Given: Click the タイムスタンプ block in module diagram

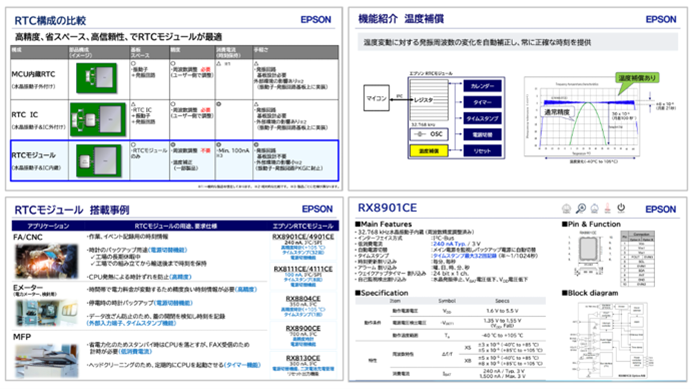Looking at the screenshot, I should coord(482,118).
